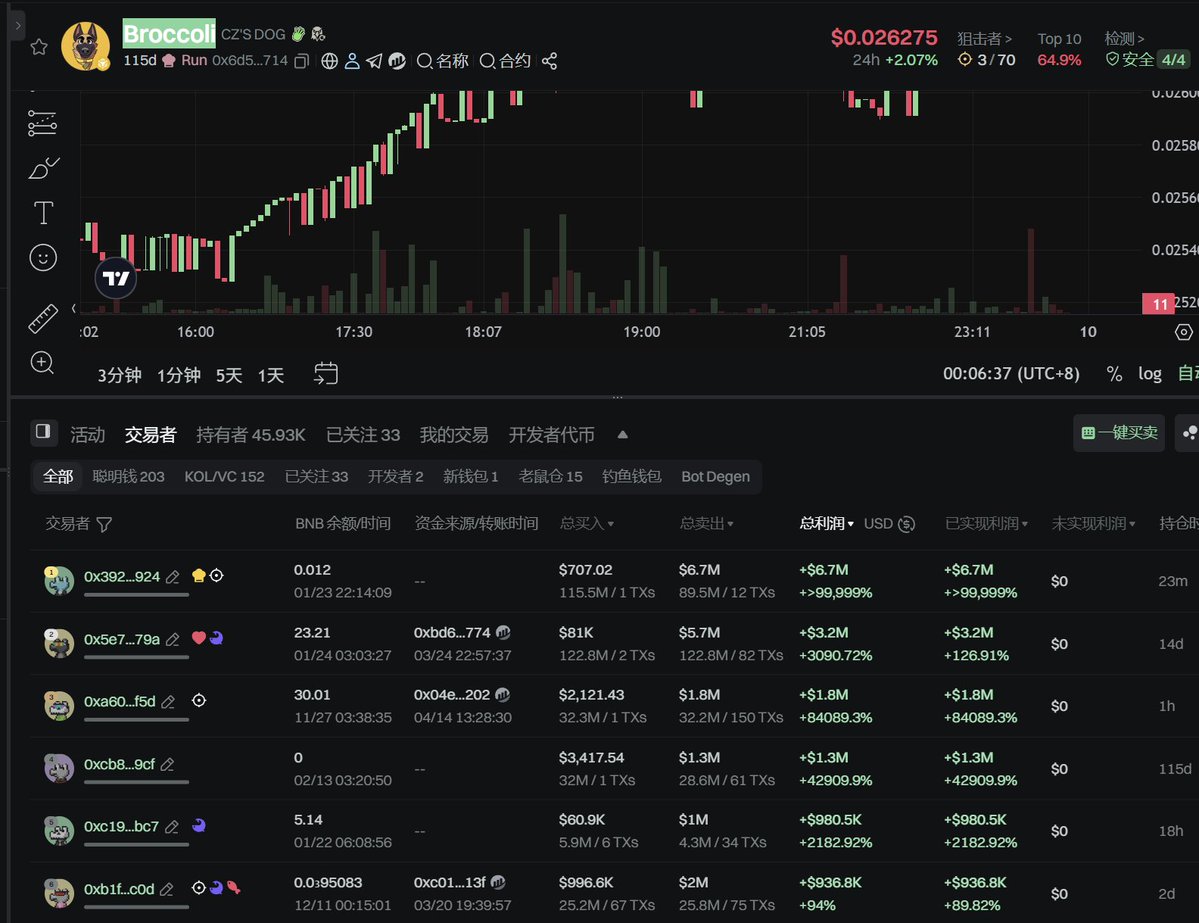Activate the zoom-in magnifier tool
The width and height of the screenshot is (1199, 923).
(42, 362)
